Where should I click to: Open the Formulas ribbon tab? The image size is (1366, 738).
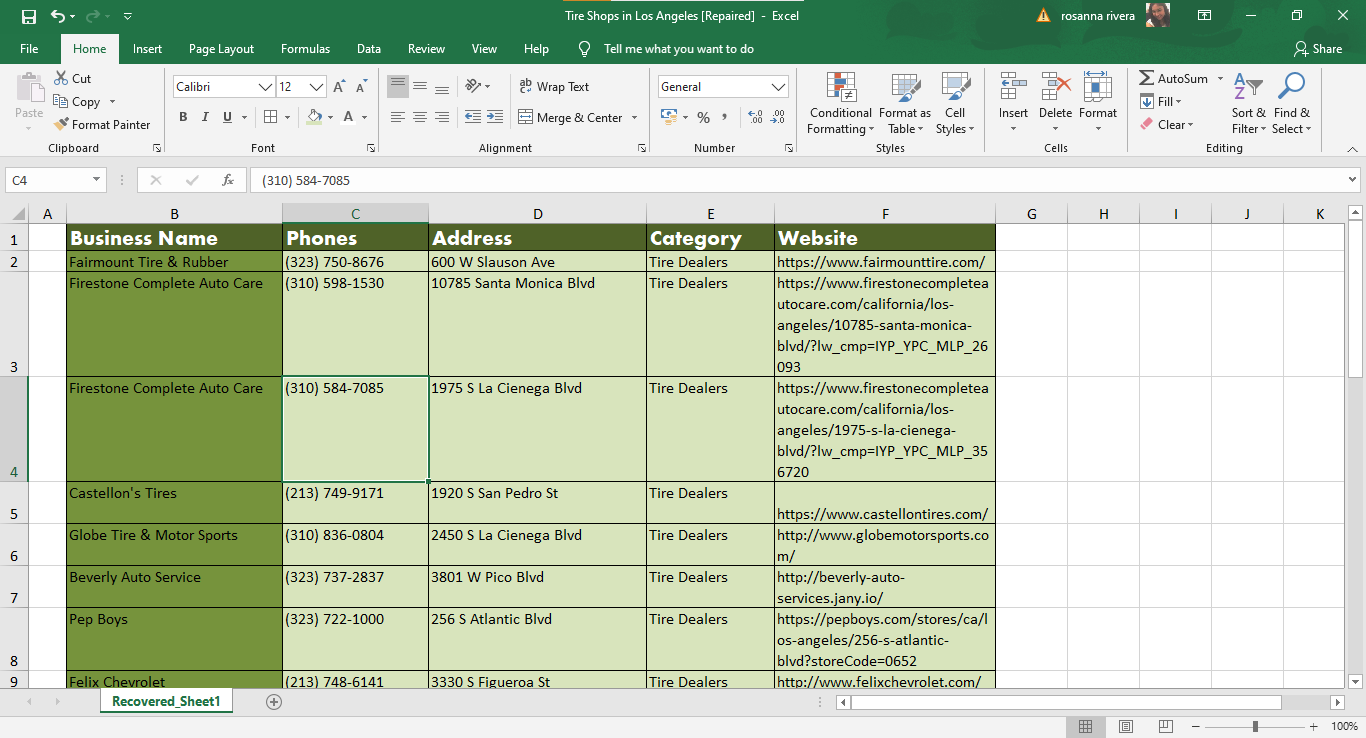305,49
